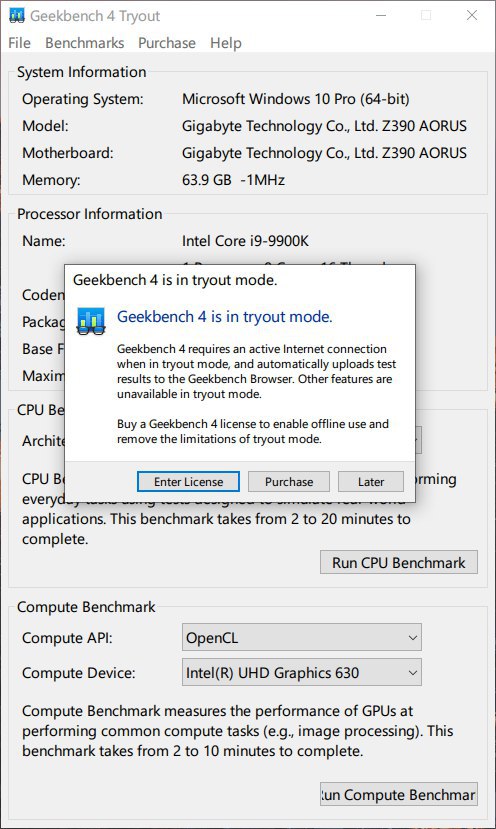Dismiss dialog with the Later button

click(371, 482)
